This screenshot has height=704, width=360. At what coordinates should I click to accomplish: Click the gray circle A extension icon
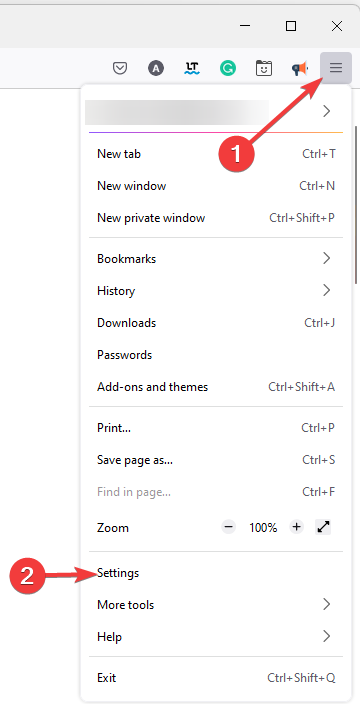pos(156,68)
